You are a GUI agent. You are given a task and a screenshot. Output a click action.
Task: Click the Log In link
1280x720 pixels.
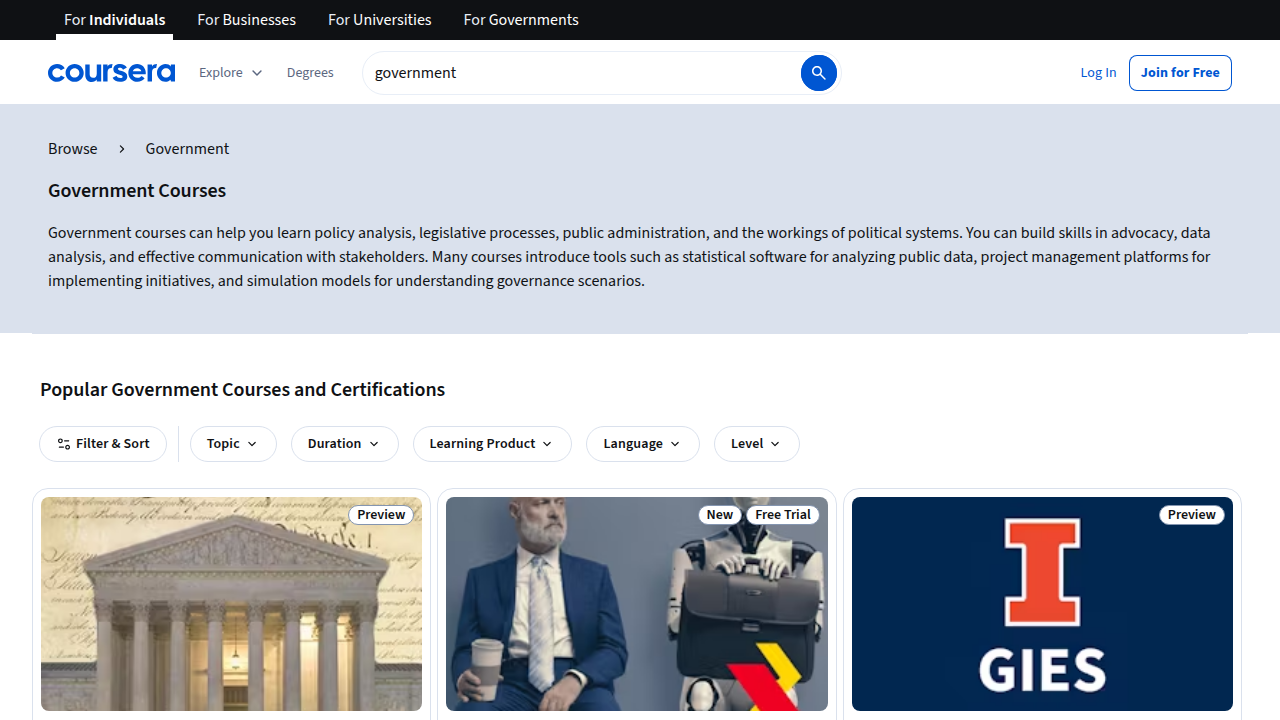[1098, 72]
